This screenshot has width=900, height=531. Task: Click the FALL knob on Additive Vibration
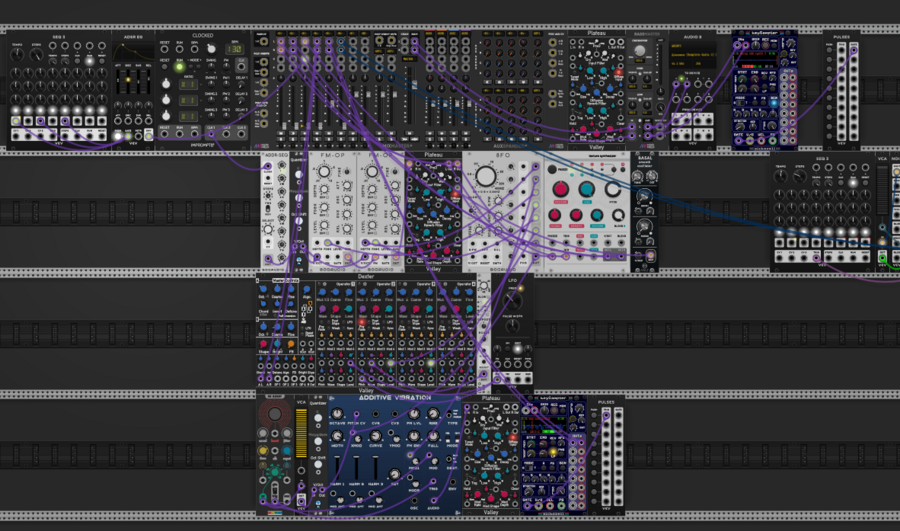coord(433,436)
